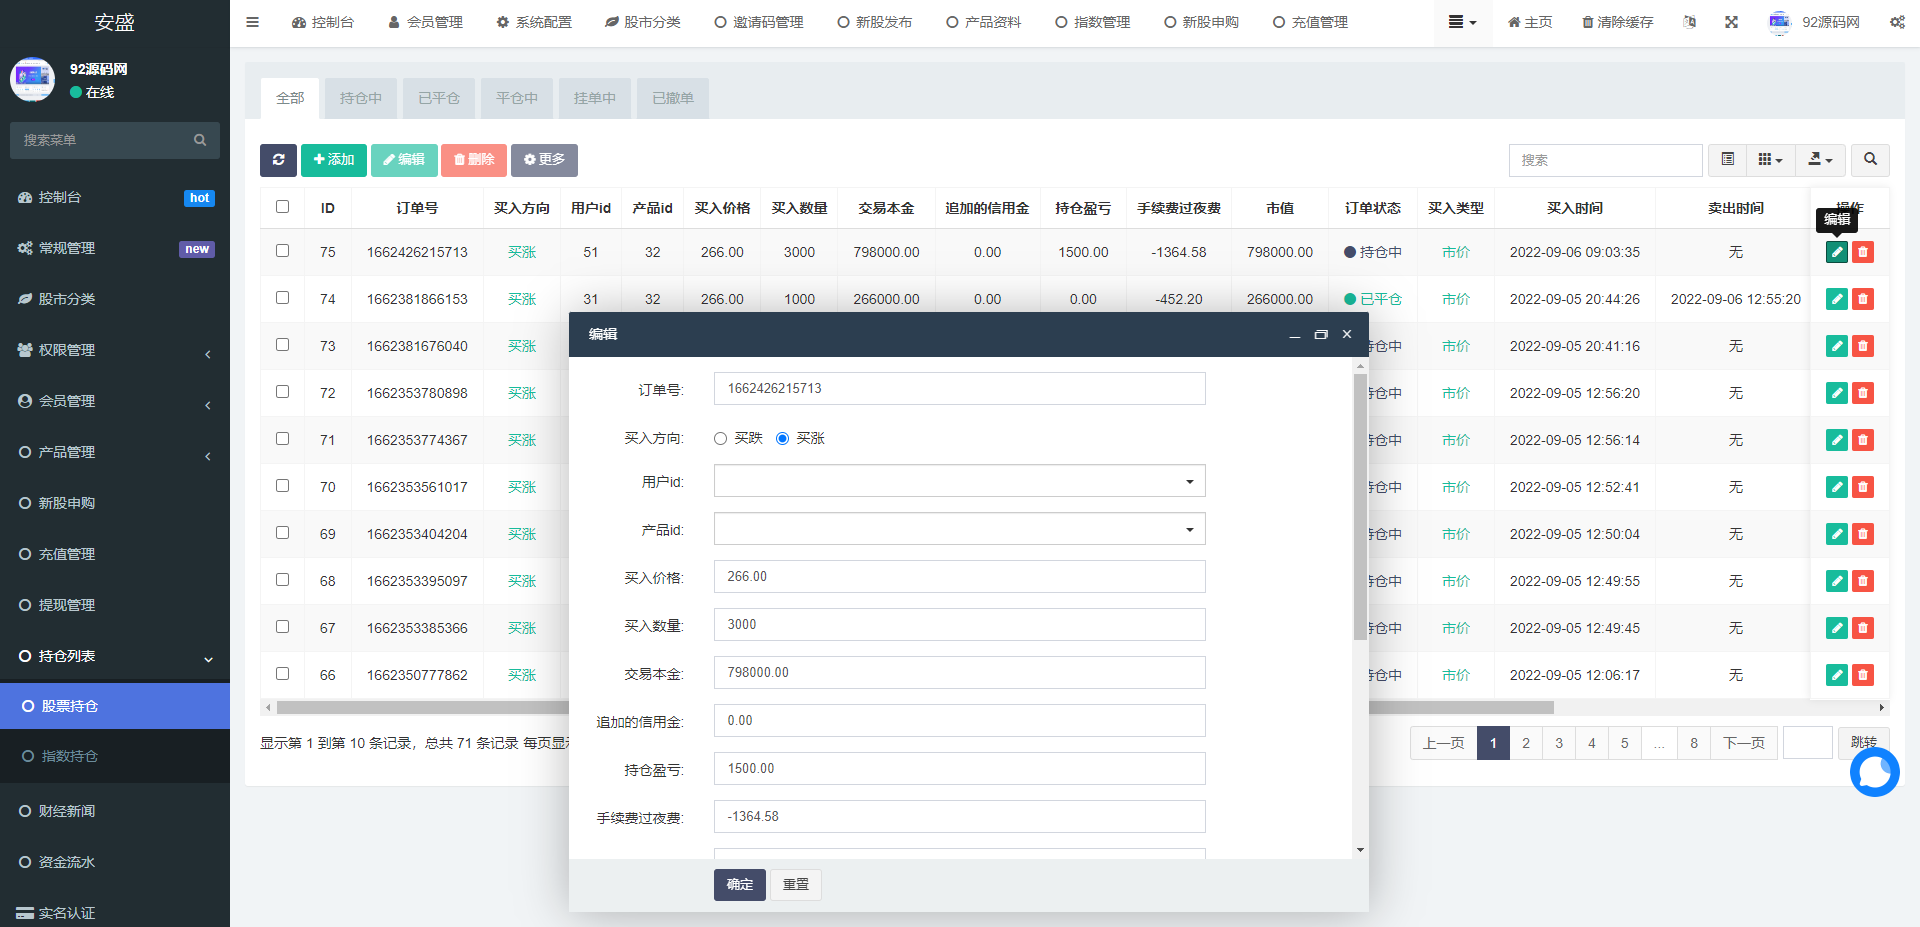
Task: Toggle the sidebar hamburger menu icon
Action: [x=252, y=22]
